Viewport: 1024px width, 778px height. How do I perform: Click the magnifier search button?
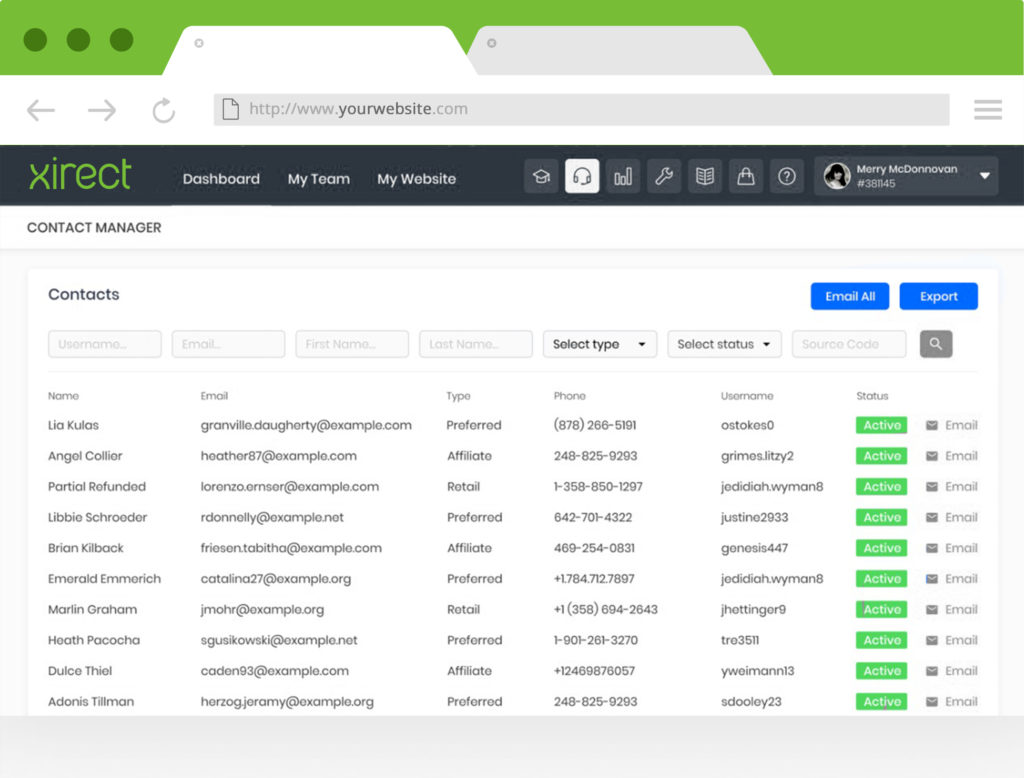coord(936,344)
